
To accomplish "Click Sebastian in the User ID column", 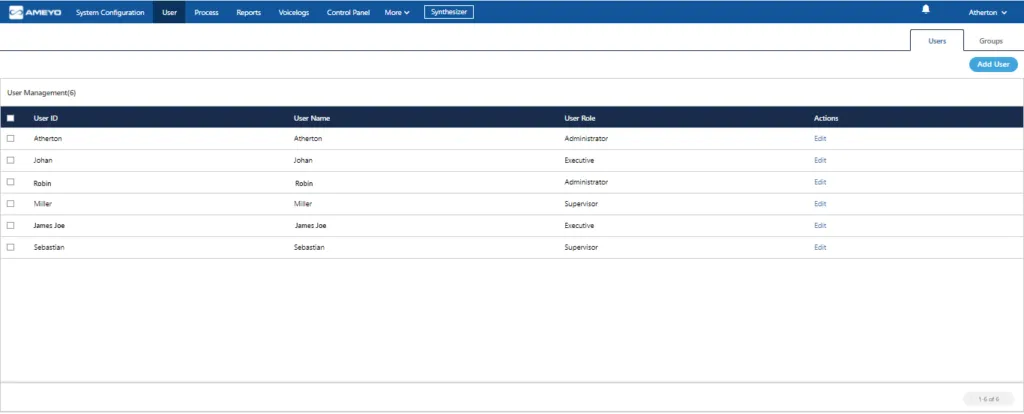I will 49,247.
